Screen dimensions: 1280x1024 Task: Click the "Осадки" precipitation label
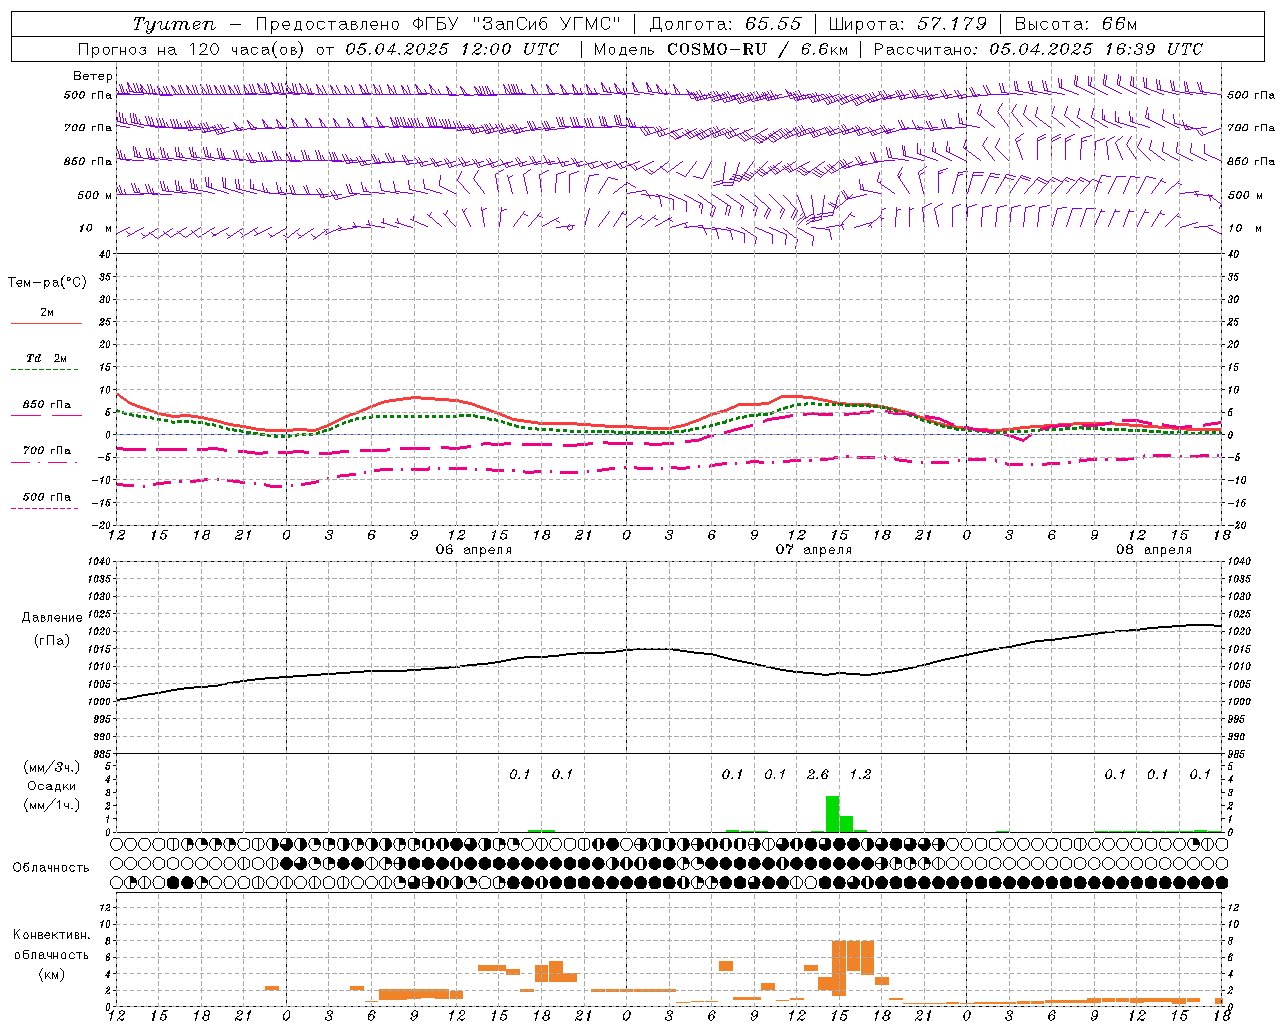point(52,786)
